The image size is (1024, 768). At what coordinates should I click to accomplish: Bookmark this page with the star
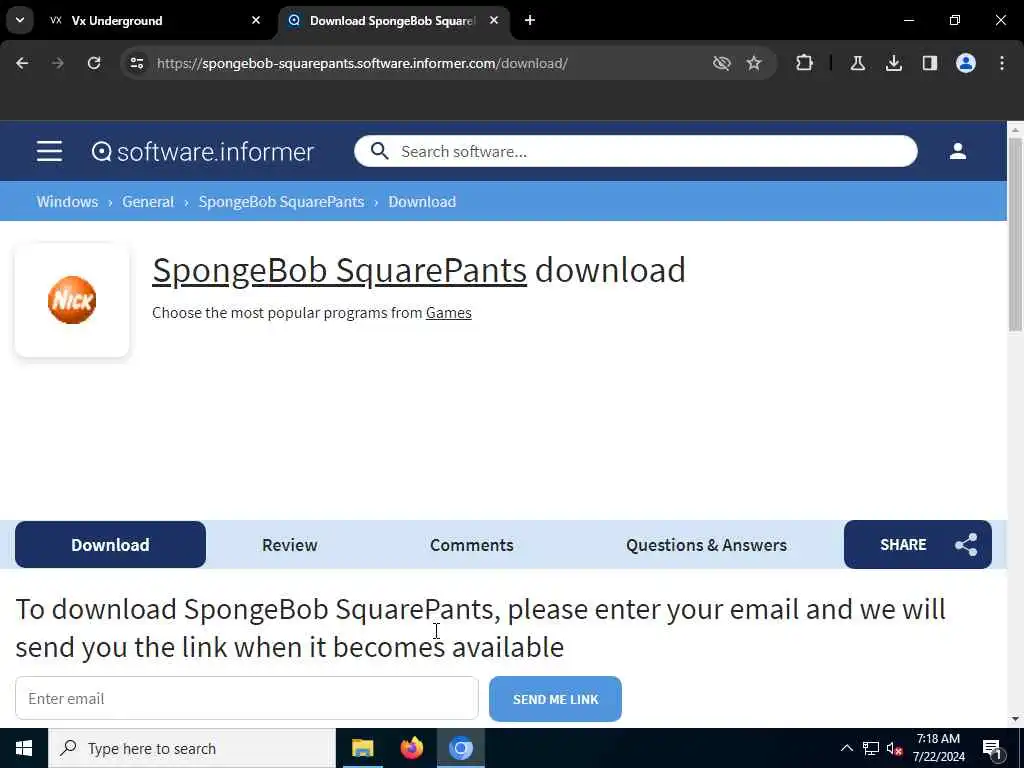click(754, 63)
